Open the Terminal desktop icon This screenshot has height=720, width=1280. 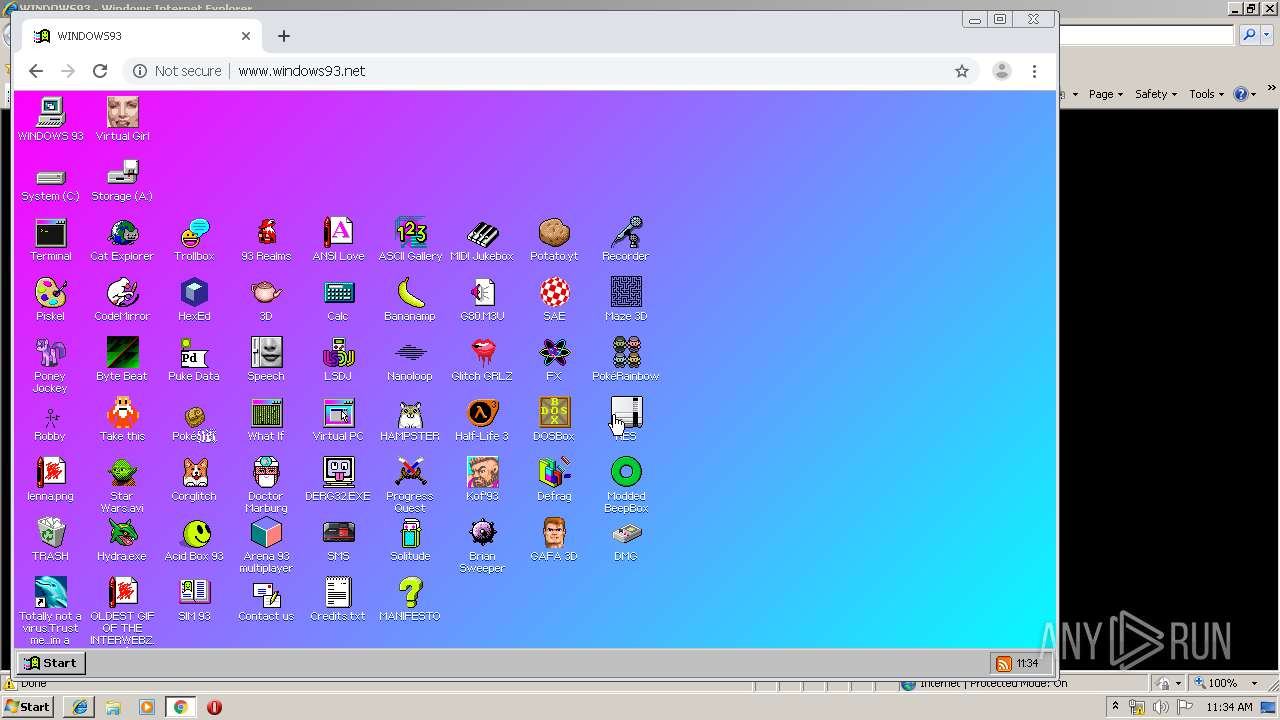tap(50, 240)
